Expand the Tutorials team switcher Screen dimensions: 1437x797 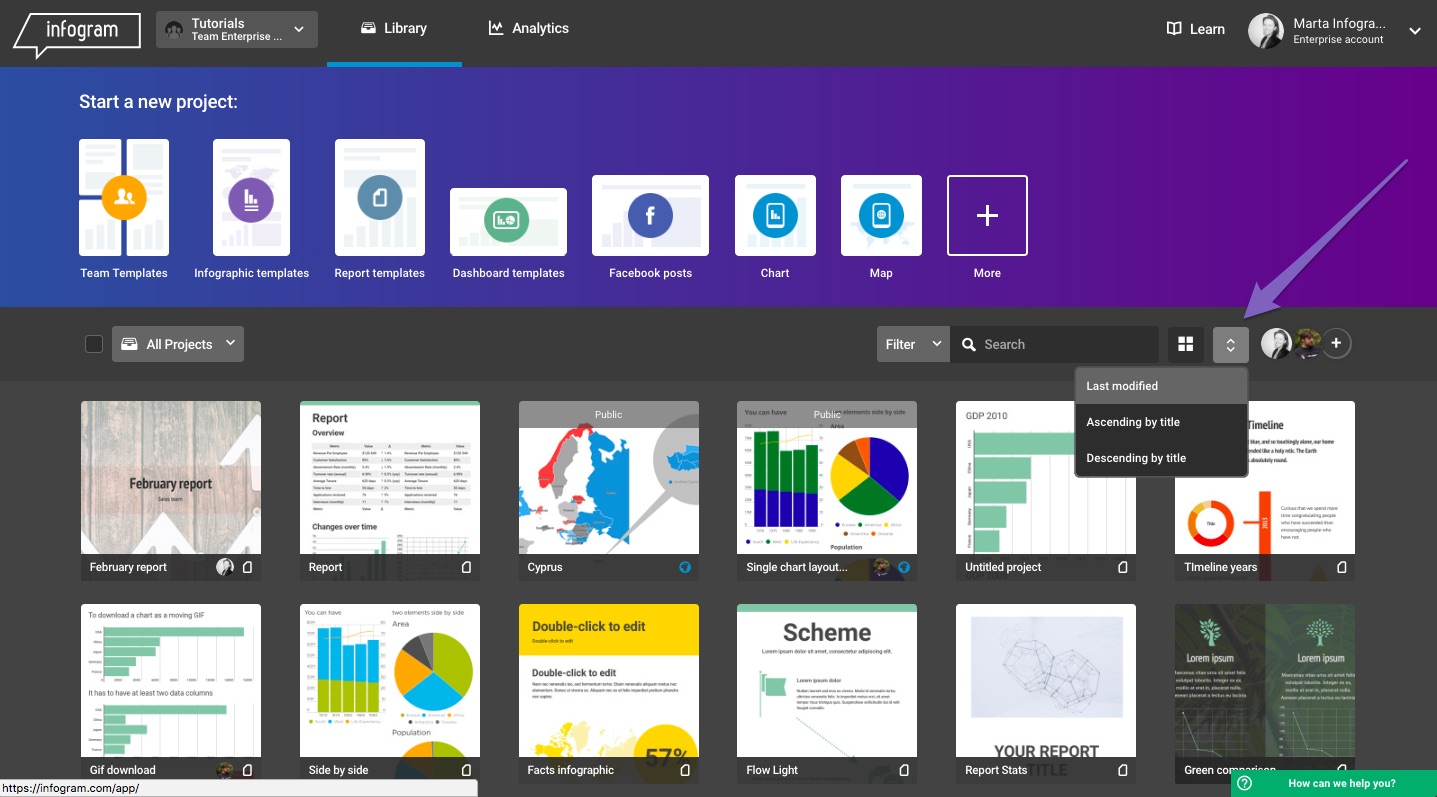point(237,30)
